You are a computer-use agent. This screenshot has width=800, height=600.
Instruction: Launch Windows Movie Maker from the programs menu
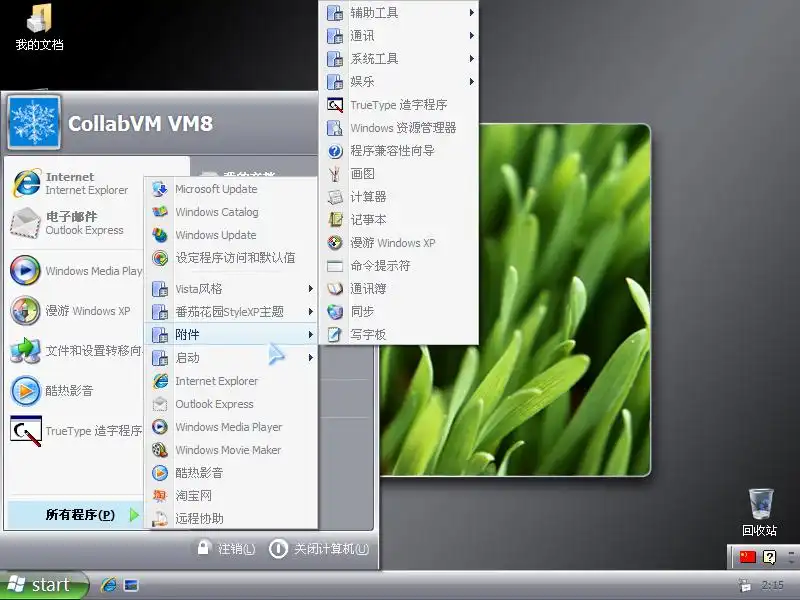click(231, 450)
